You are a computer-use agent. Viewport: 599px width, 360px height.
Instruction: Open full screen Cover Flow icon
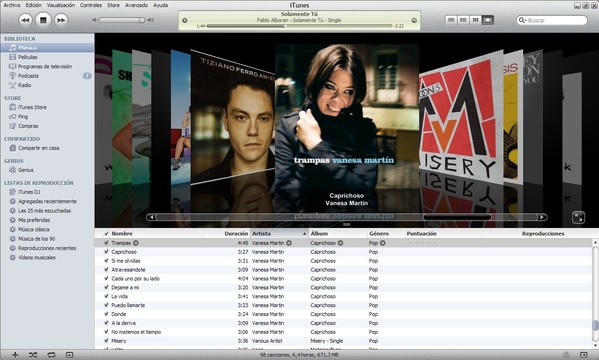tap(578, 217)
